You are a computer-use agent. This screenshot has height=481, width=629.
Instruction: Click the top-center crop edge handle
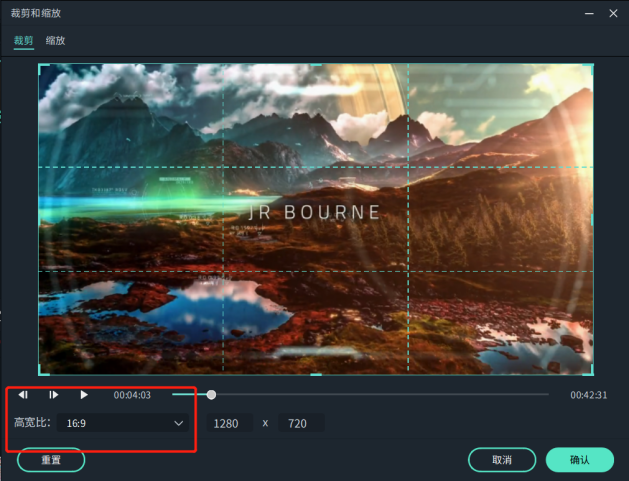[x=316, y=65]
